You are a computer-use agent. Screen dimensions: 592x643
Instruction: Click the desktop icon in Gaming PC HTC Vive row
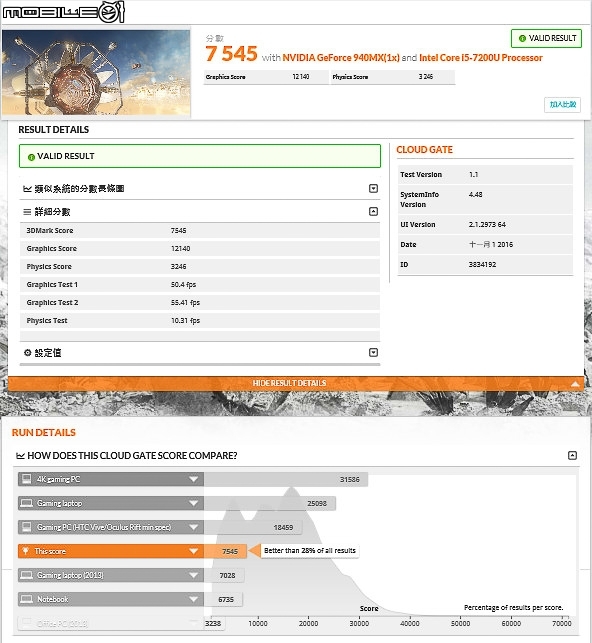[x=27, y=527]
